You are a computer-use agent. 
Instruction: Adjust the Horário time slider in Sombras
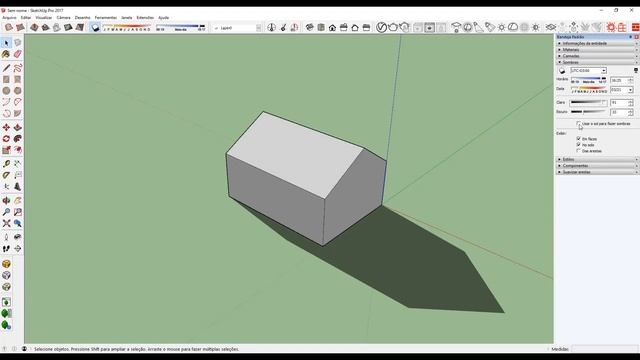click(x=589, y=80)
